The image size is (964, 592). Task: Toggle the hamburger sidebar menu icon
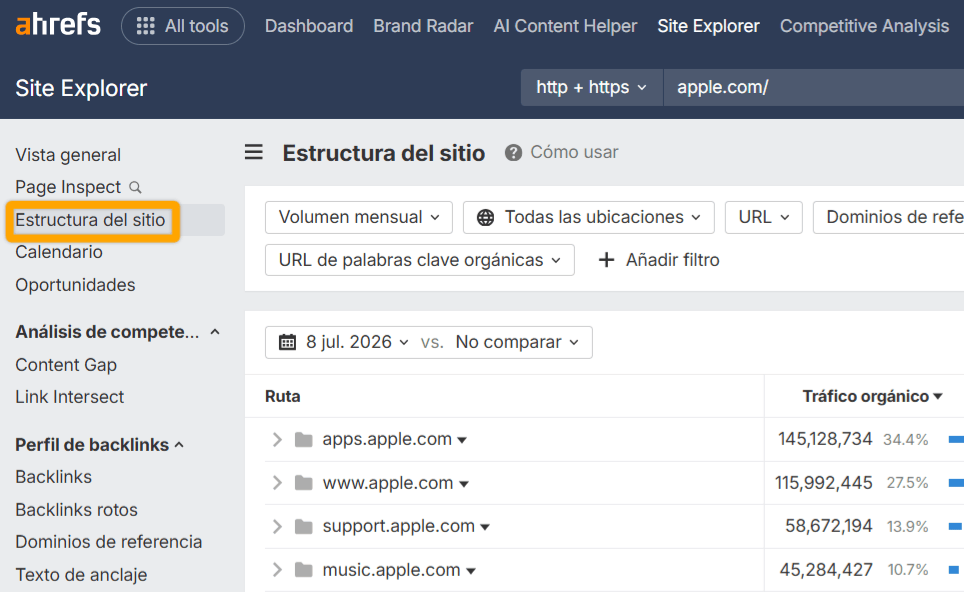click(254, 152)
